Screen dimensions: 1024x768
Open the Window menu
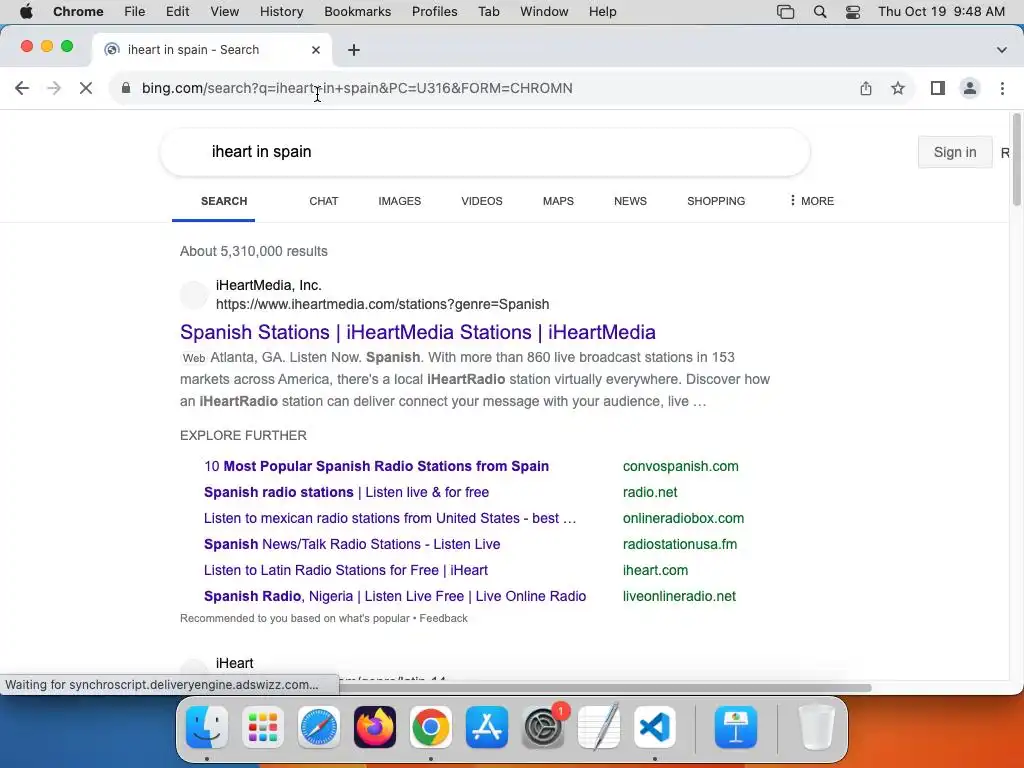544,12
